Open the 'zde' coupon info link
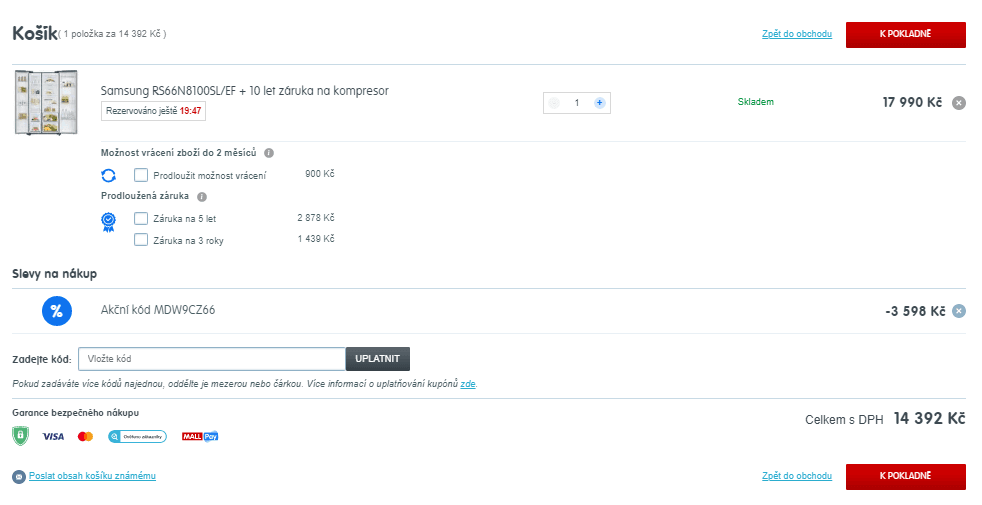 (x=468, y=384)
